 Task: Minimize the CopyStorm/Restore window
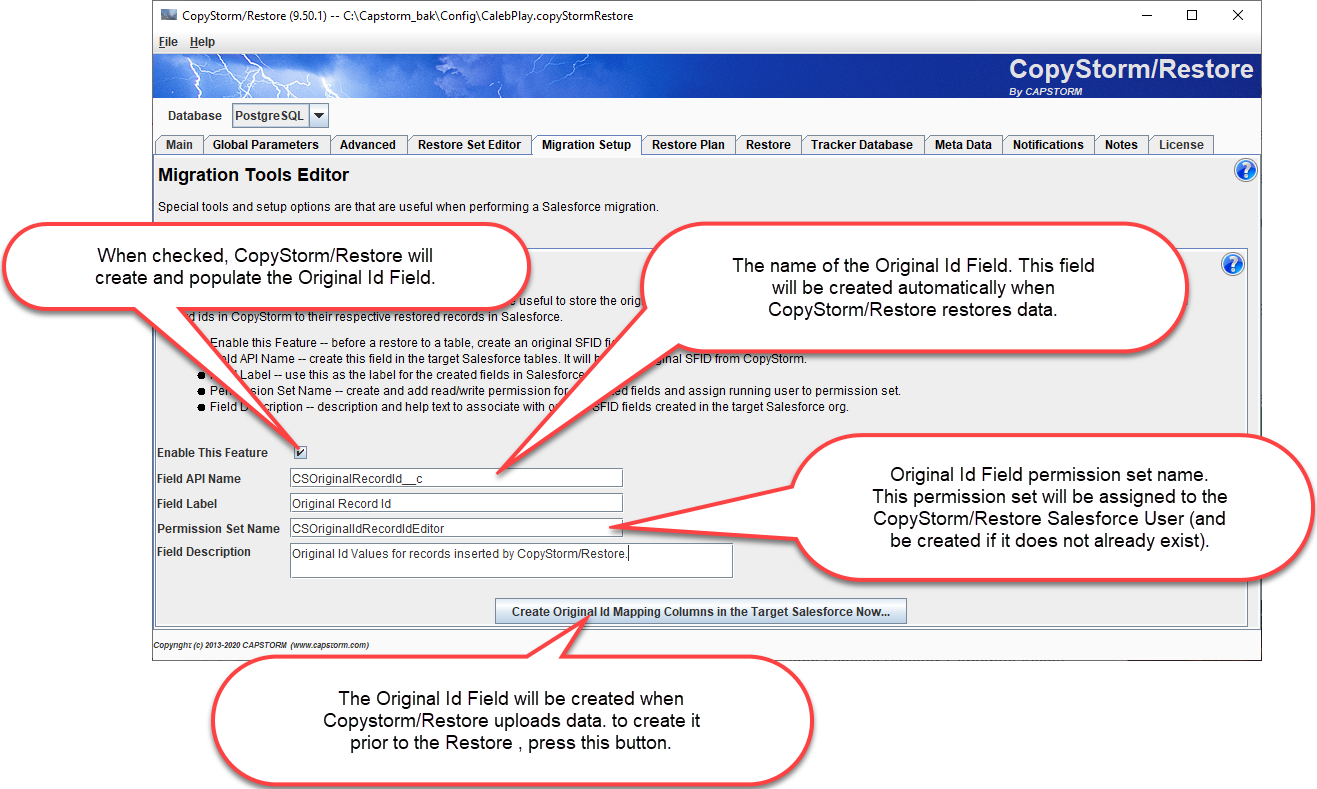pos(1146,16)
